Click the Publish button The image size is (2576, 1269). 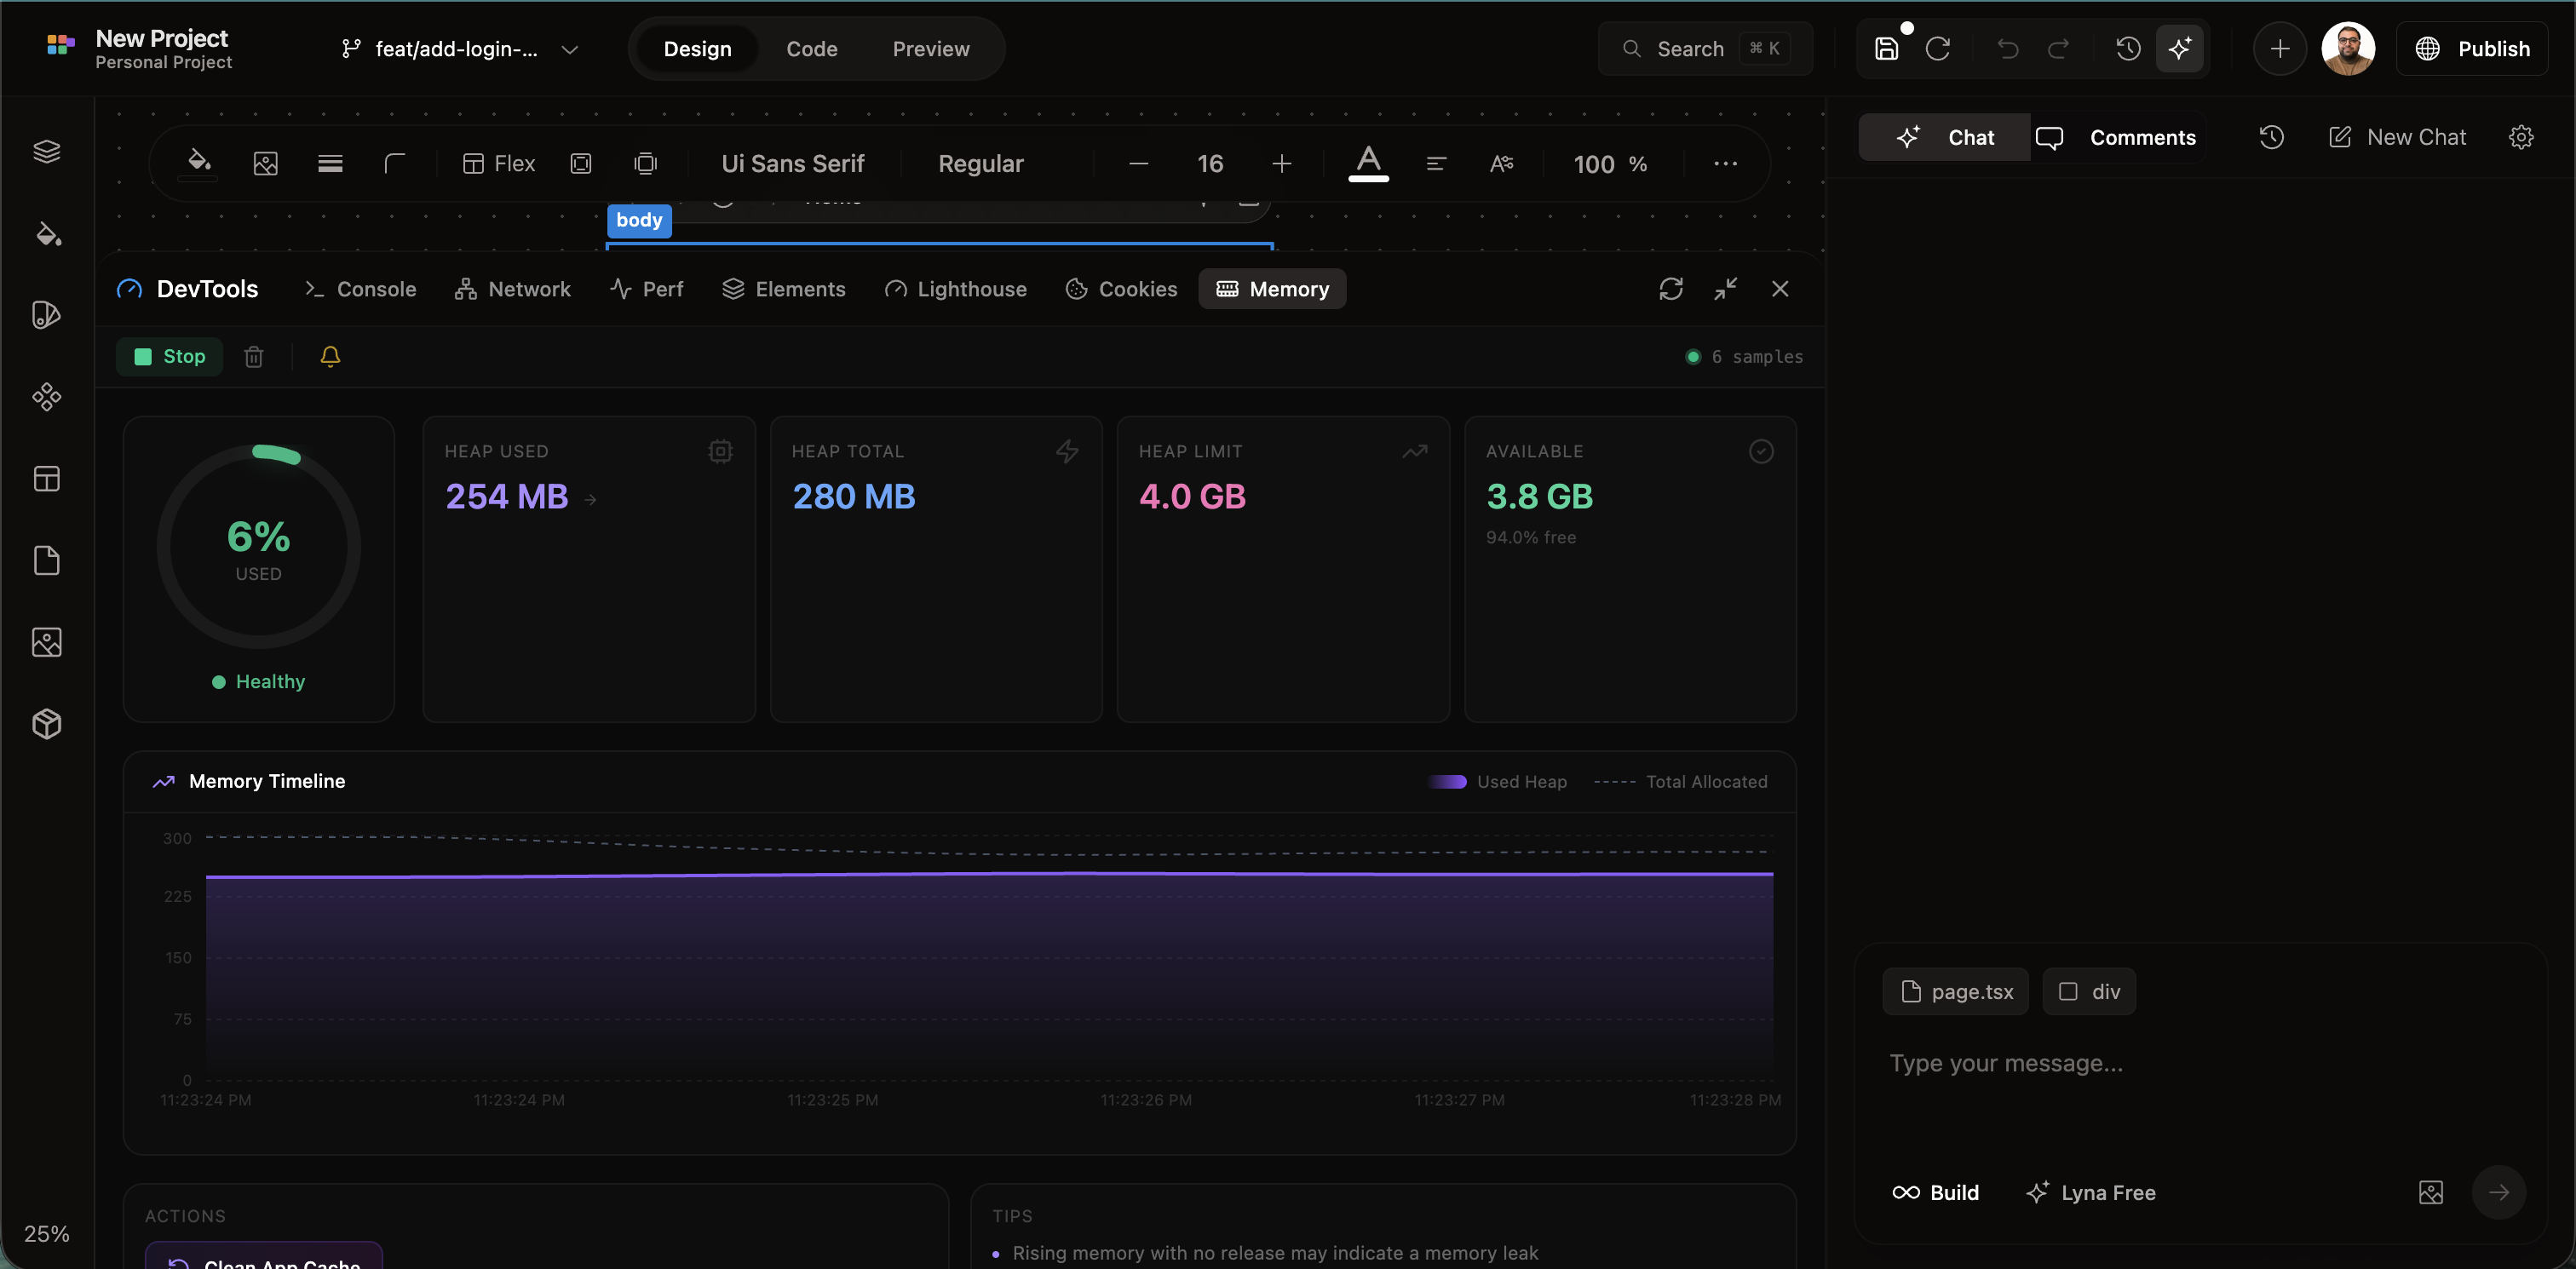click(x=2472, y=49)
